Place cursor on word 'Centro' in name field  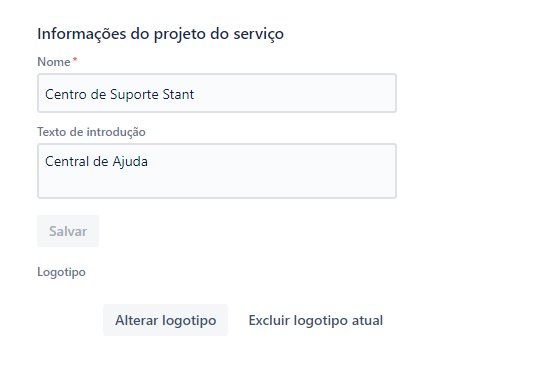(x=66, y=94)
